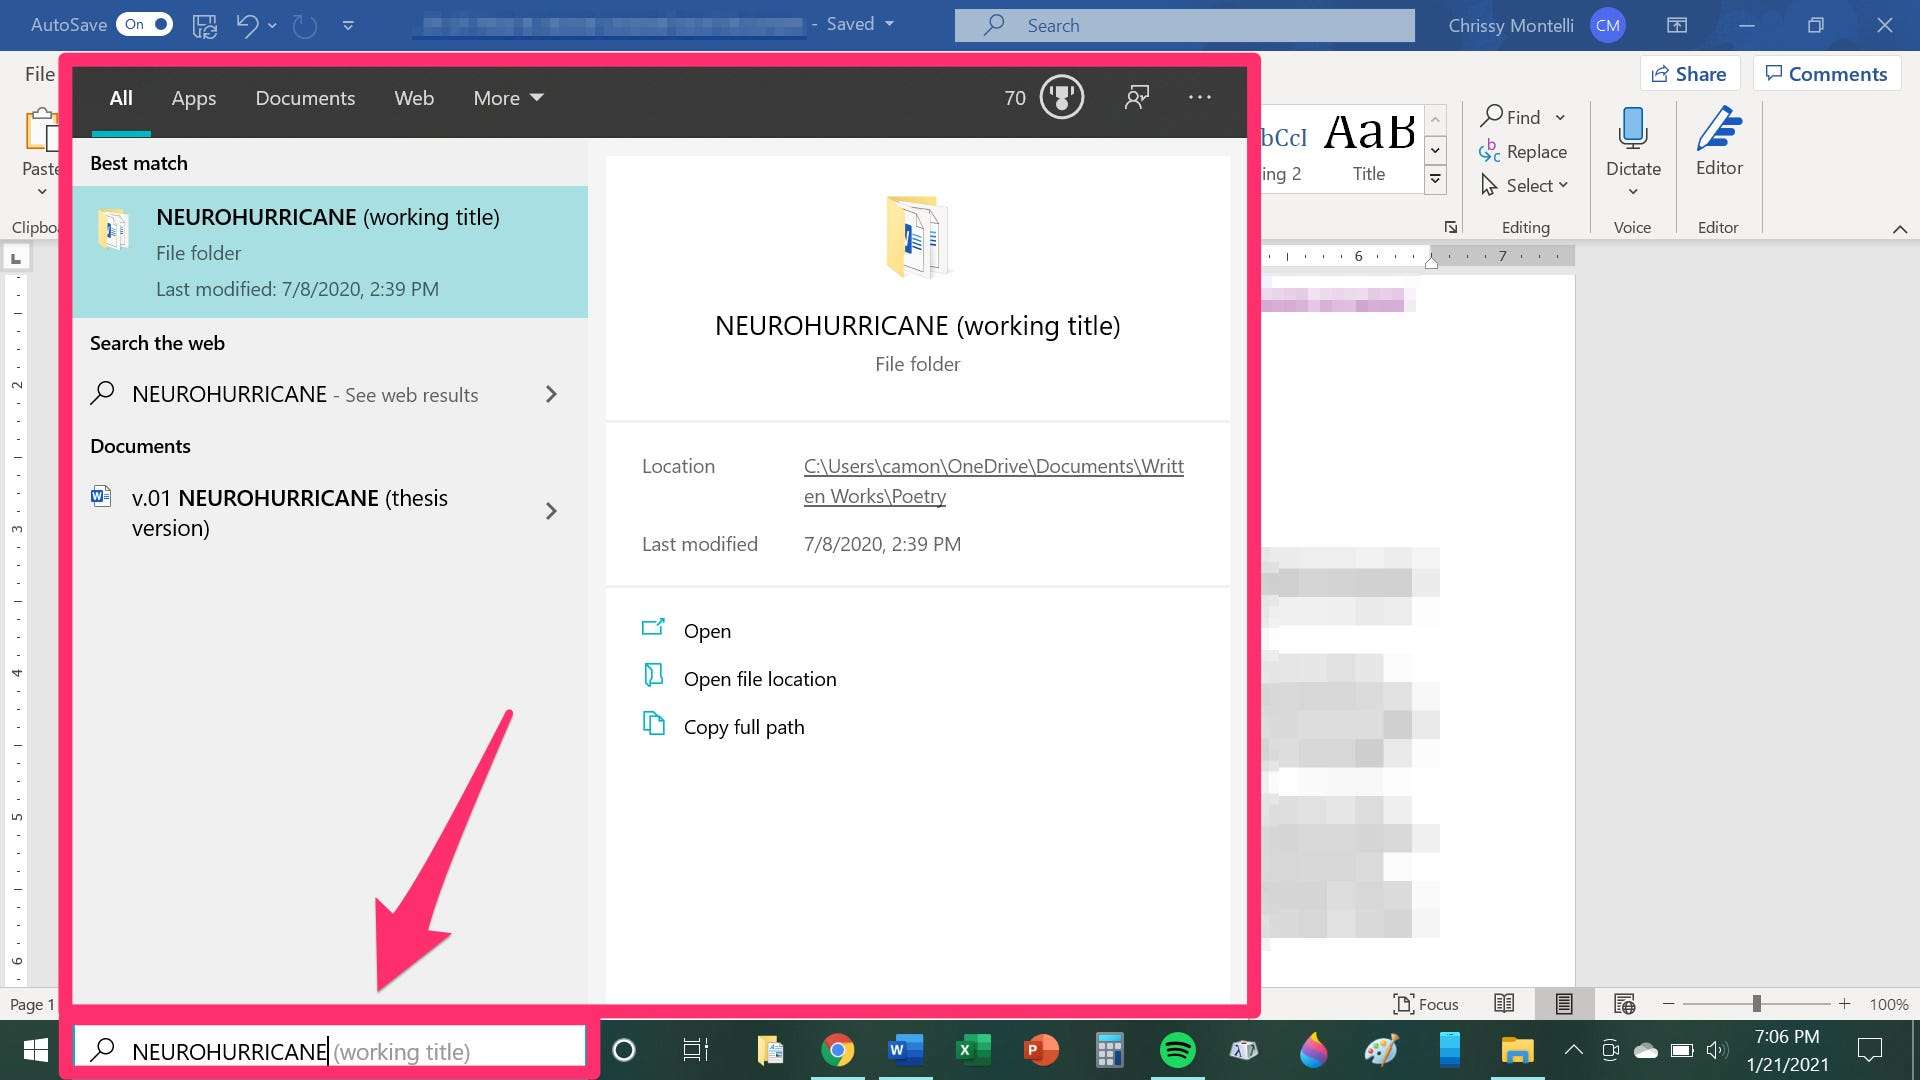Click Open file location for NEUROHURRICANE
The height and width of the screenshot is (1080, 1920).
760,678
